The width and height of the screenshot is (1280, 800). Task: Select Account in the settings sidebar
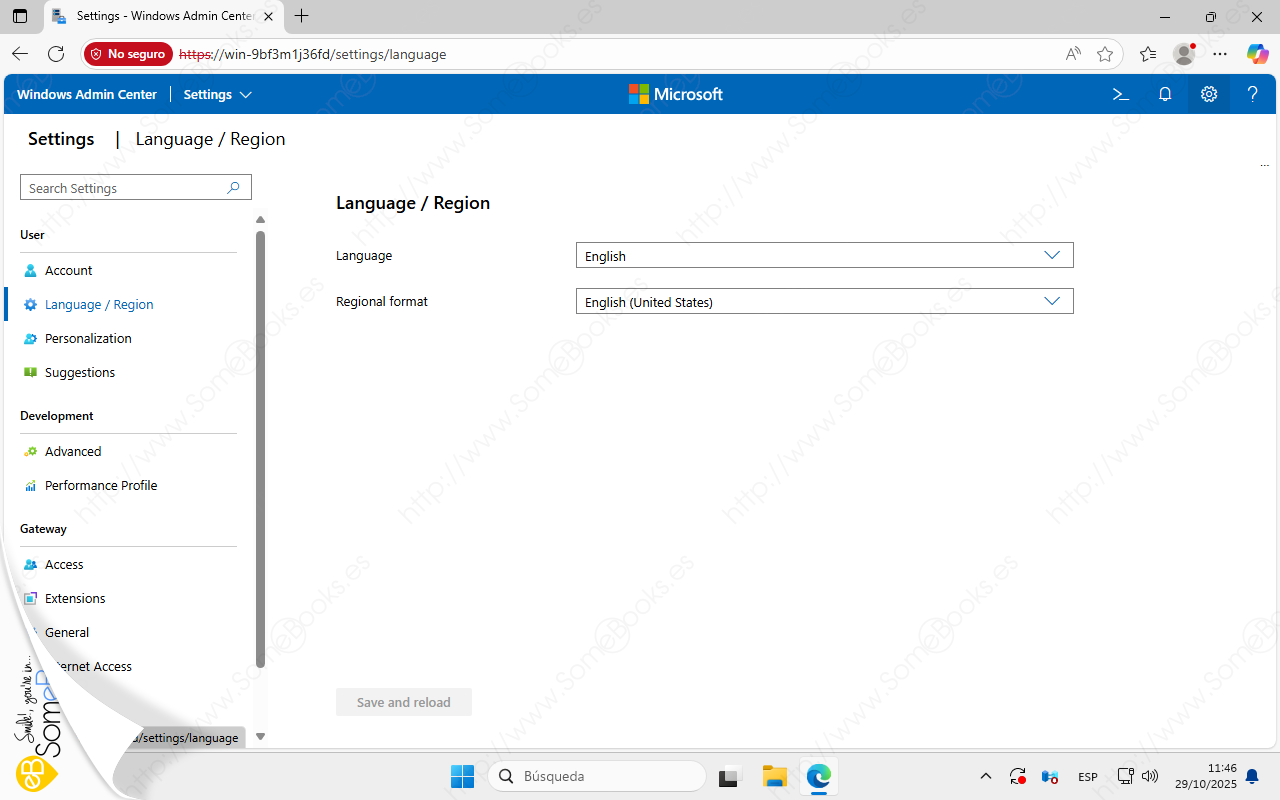[68, 270]
